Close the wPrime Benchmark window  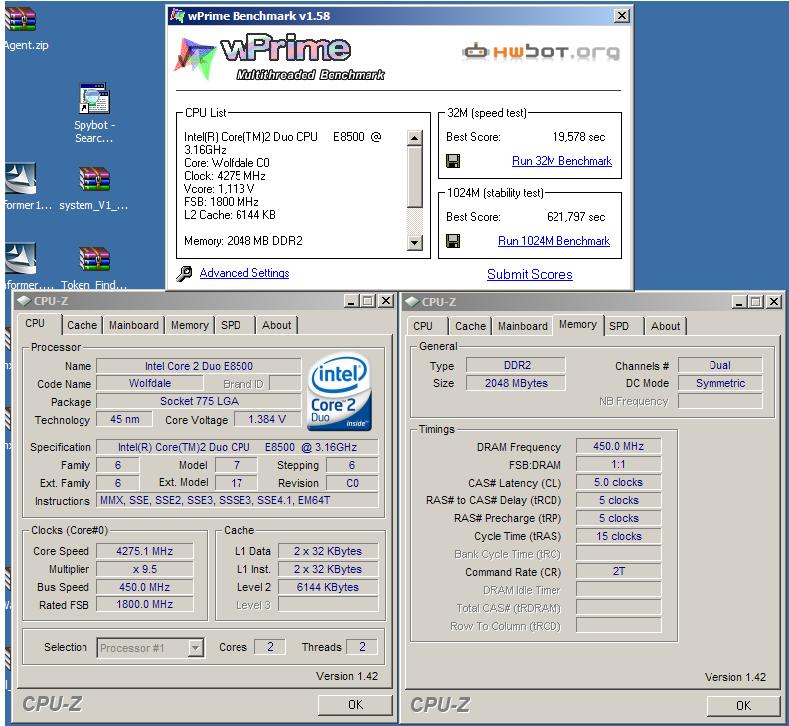tap(622, 16)
